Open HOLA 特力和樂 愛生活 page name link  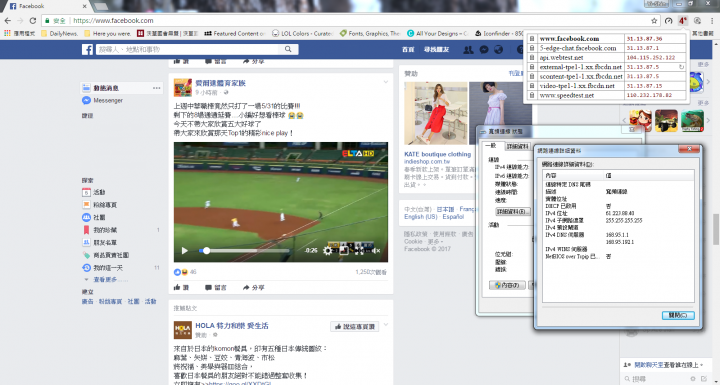(232, 326)
